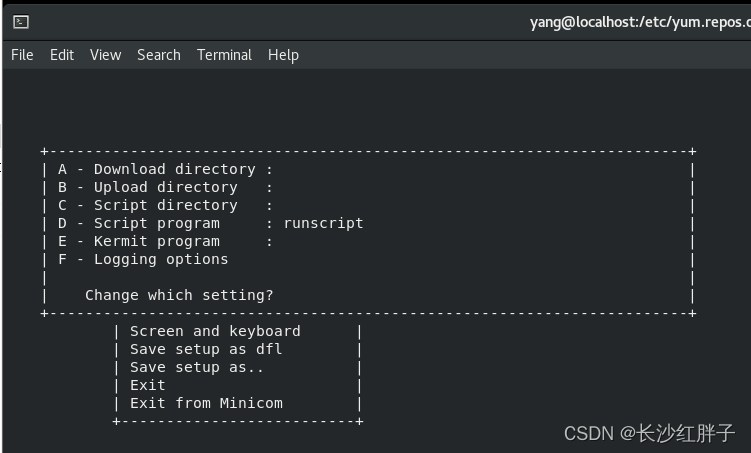The width and height of the screenshot is (751, 453).
Task: Select Exit from Minicom entry
Action: tap(206, 403)
